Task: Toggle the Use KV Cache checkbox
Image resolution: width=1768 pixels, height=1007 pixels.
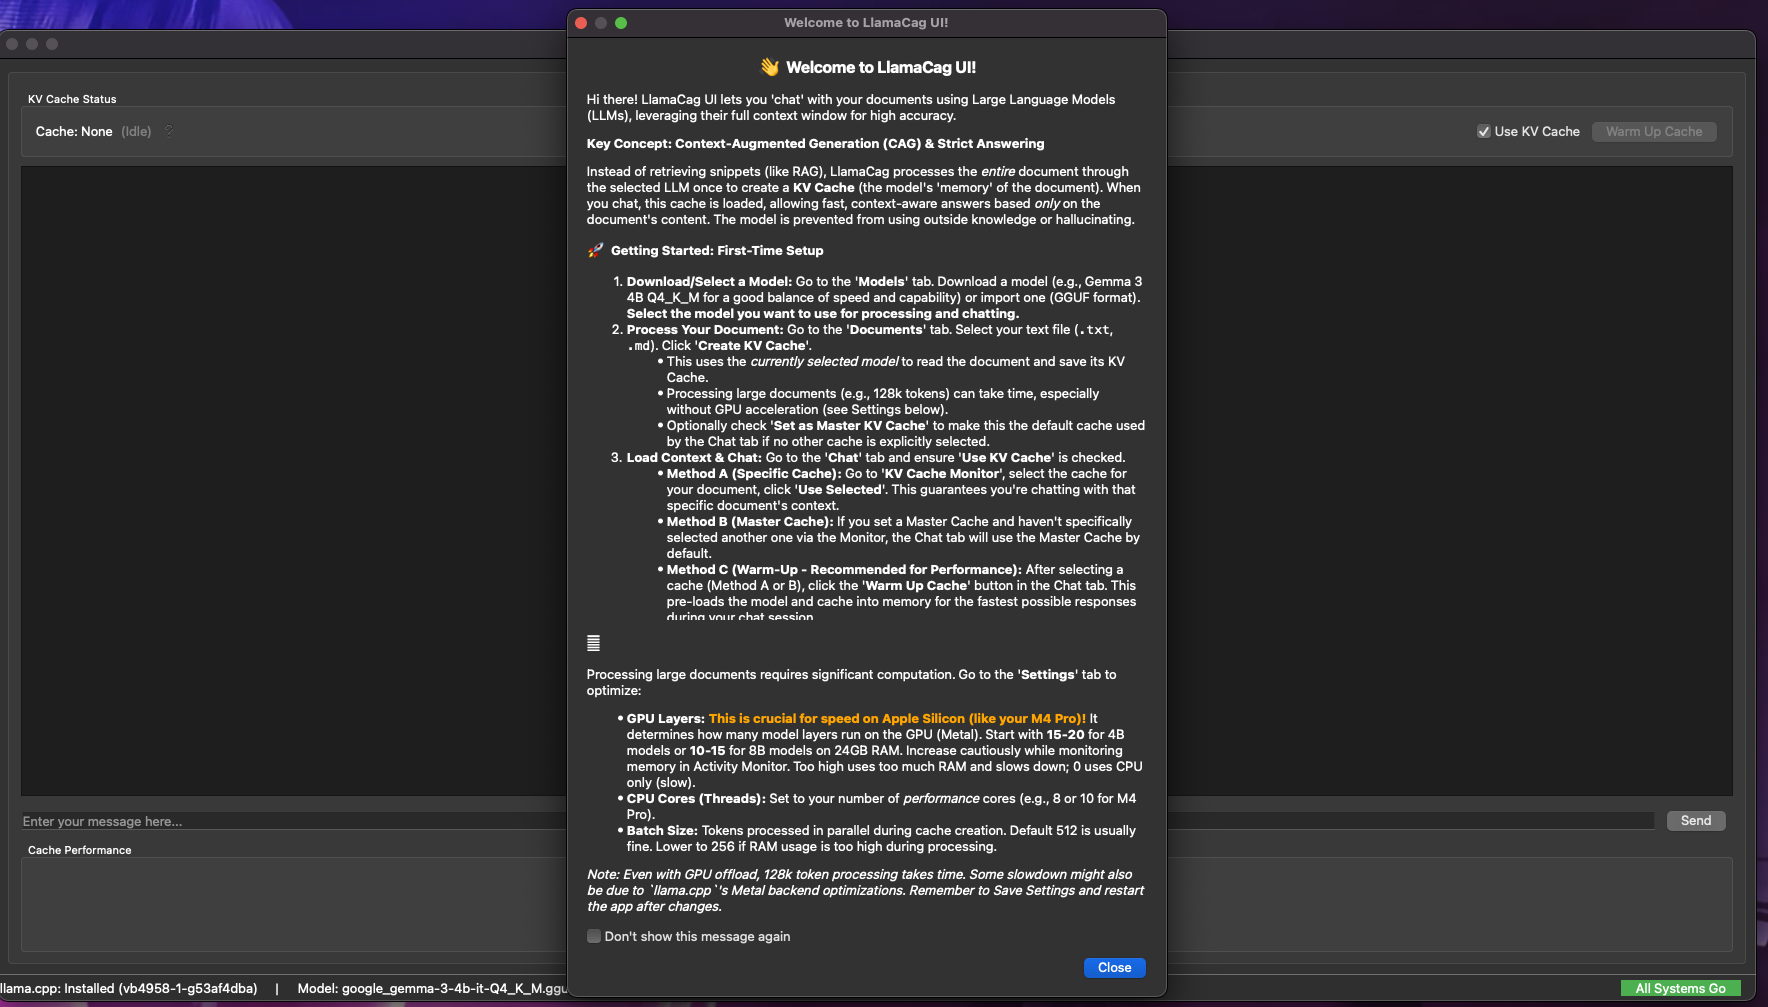Action: click(x=1484, y=131)
